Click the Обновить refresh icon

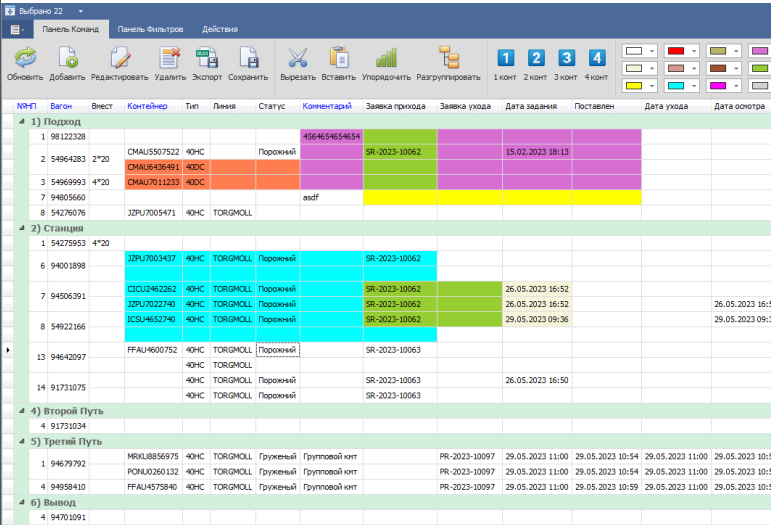point(24,59)
